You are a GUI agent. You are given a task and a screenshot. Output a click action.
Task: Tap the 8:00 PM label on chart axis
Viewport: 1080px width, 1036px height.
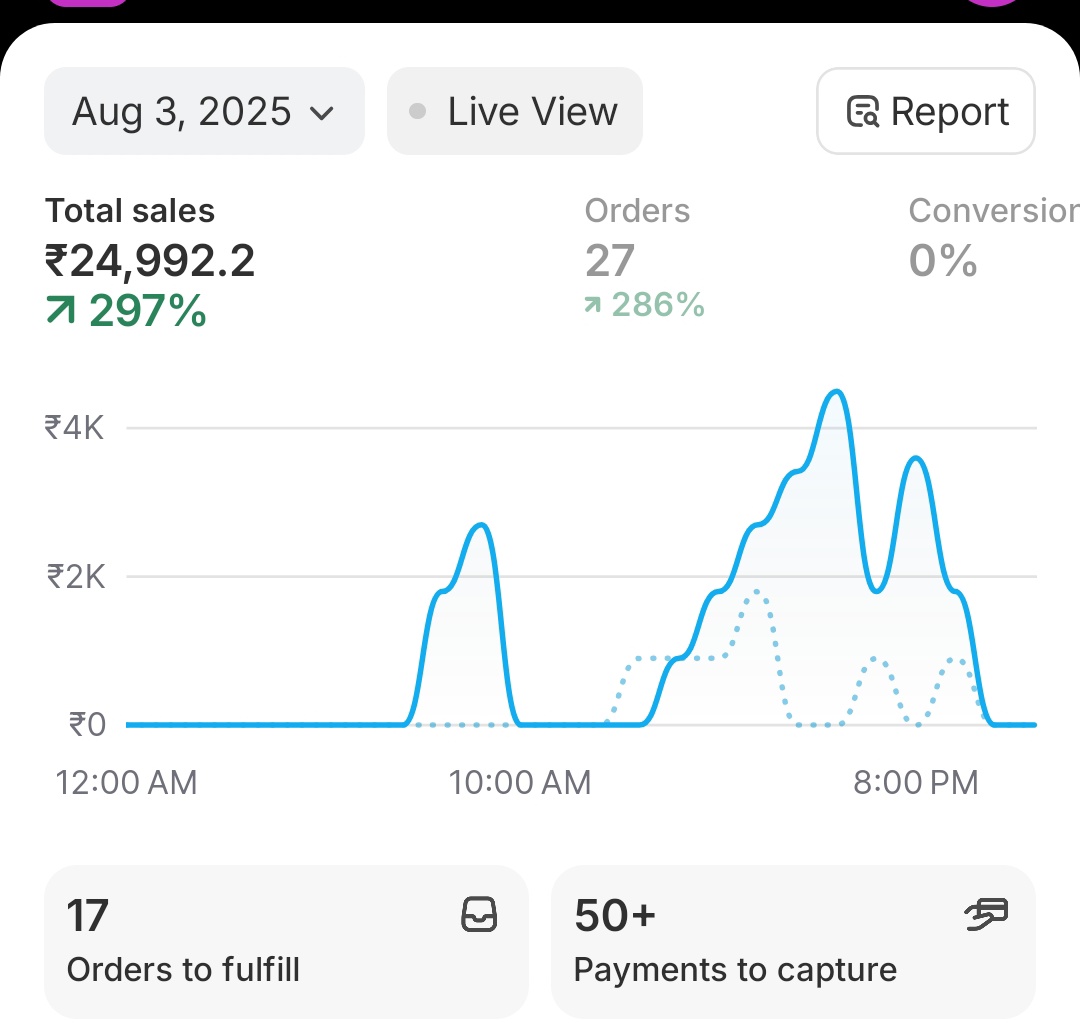pos(915,782)
